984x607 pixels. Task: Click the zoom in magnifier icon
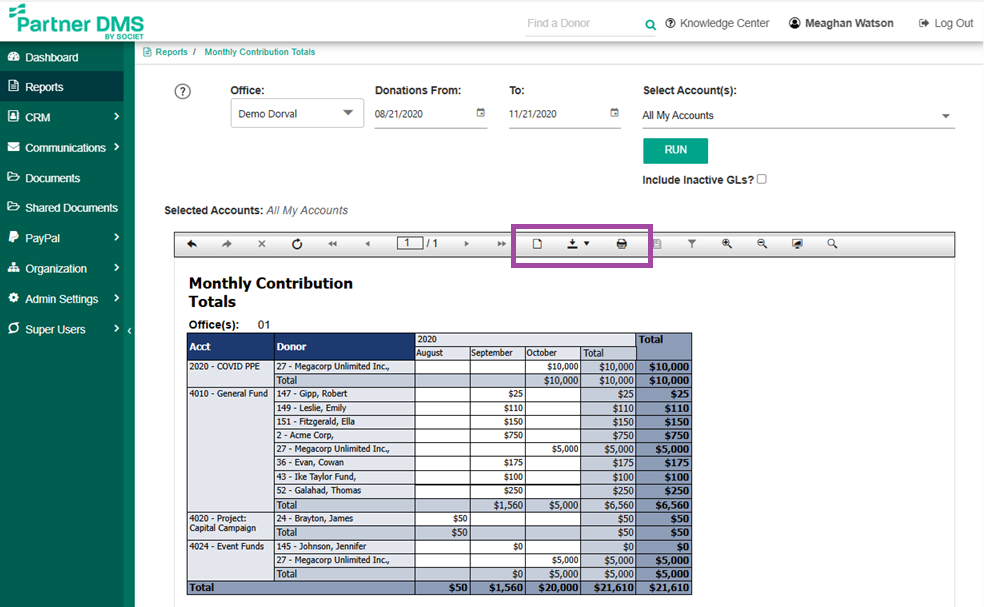(x=727, y=244)
